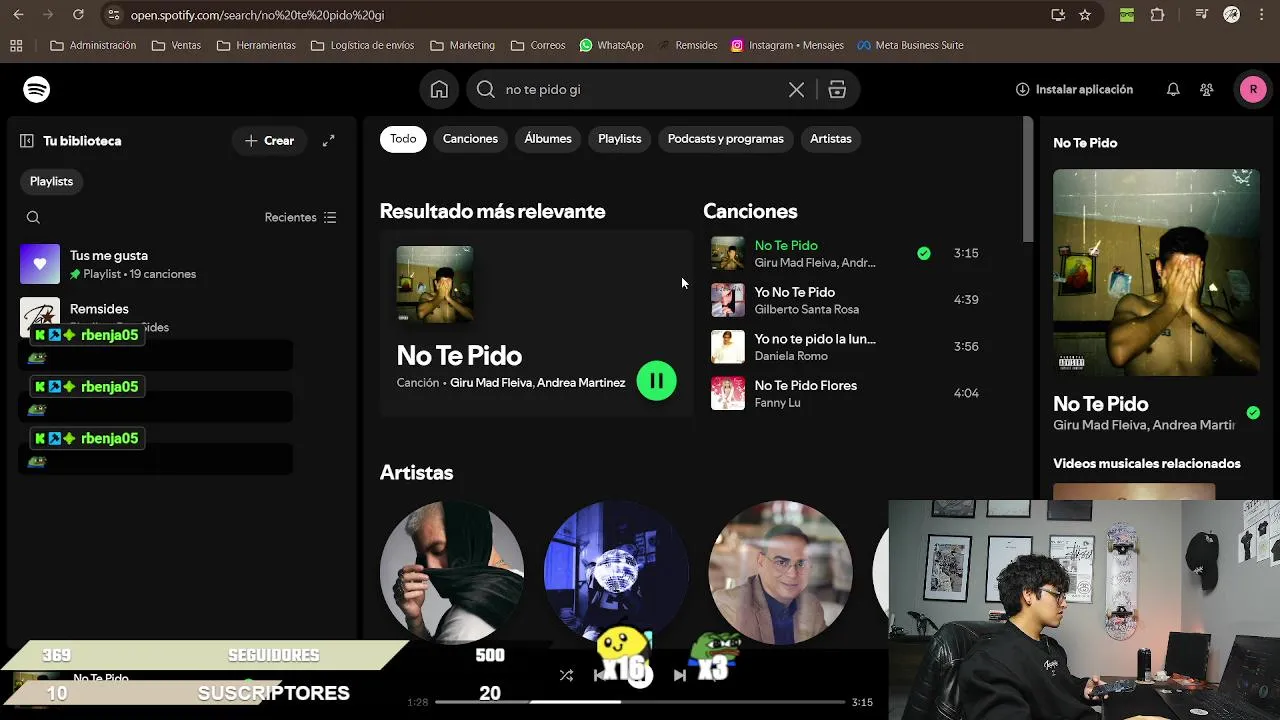The height and width of the screenshot is (720, 1280).
Task: Click the vertical scrollbar of the results
Action: point(1027,180)
